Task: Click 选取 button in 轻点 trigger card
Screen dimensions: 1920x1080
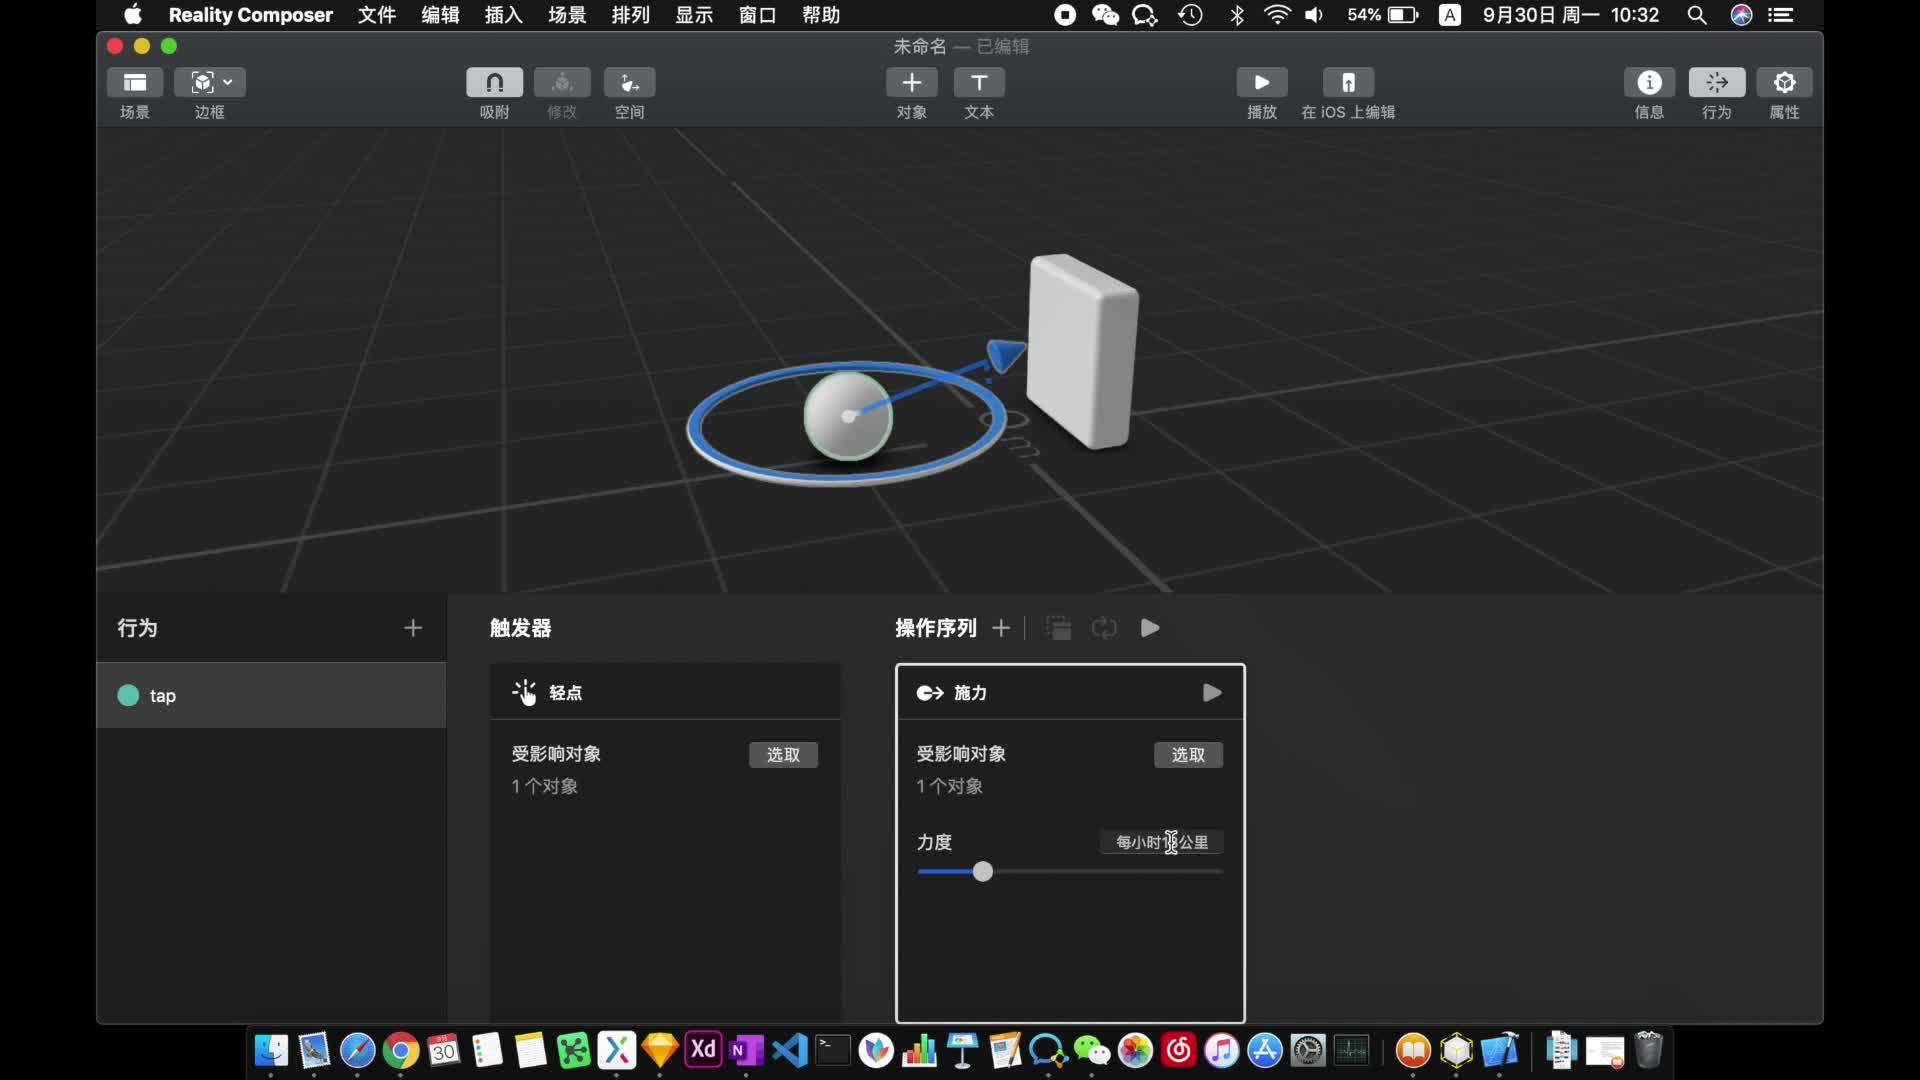Action: pyautogui.click(x=783, y=755)
